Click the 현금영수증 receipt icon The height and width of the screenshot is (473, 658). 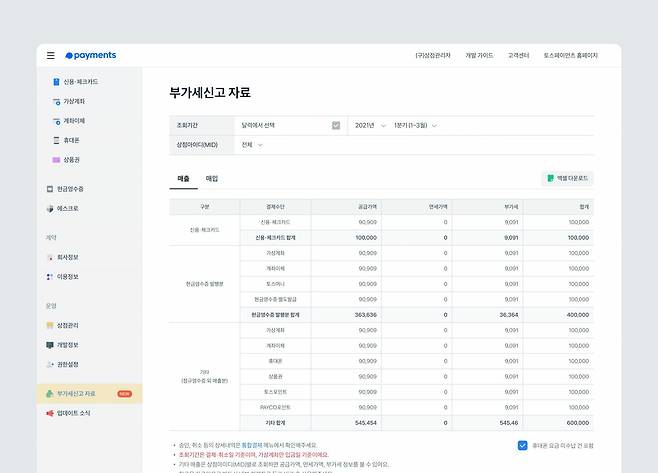point(50,189)
